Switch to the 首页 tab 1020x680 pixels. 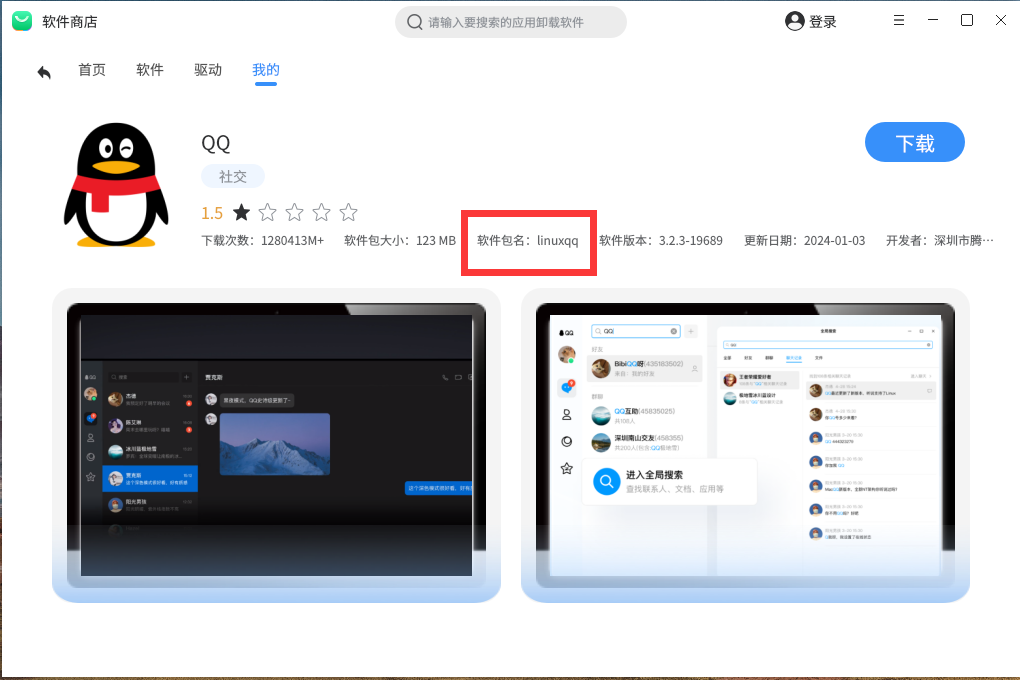tap(92, 70)
